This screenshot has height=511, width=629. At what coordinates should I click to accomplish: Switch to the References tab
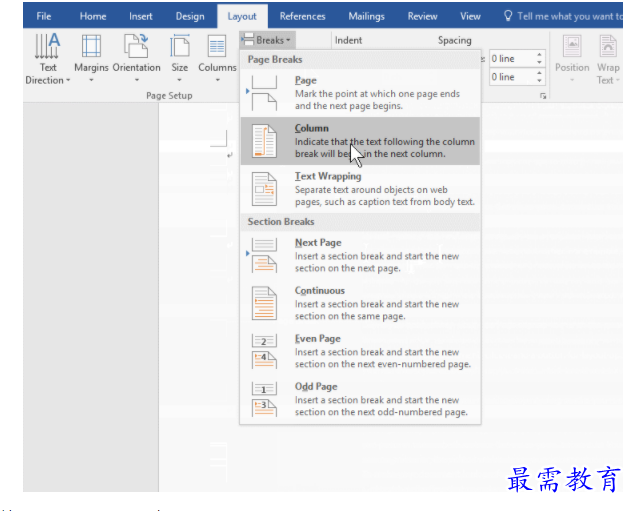coord(302,16)
